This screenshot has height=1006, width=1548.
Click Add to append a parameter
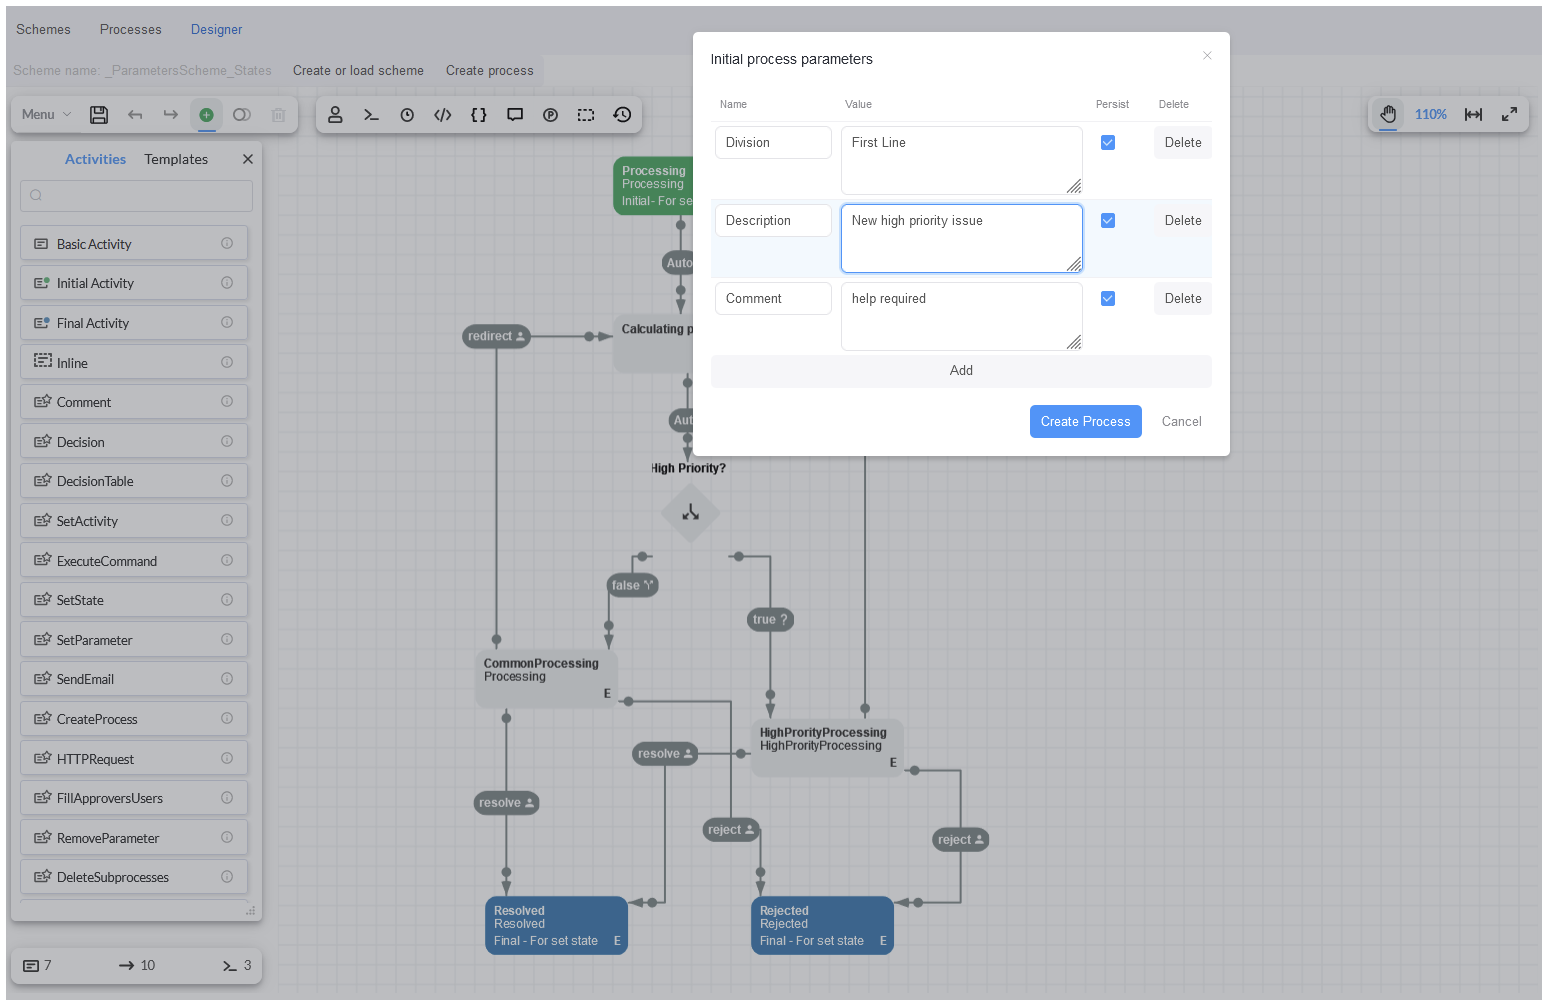[961, 371]
